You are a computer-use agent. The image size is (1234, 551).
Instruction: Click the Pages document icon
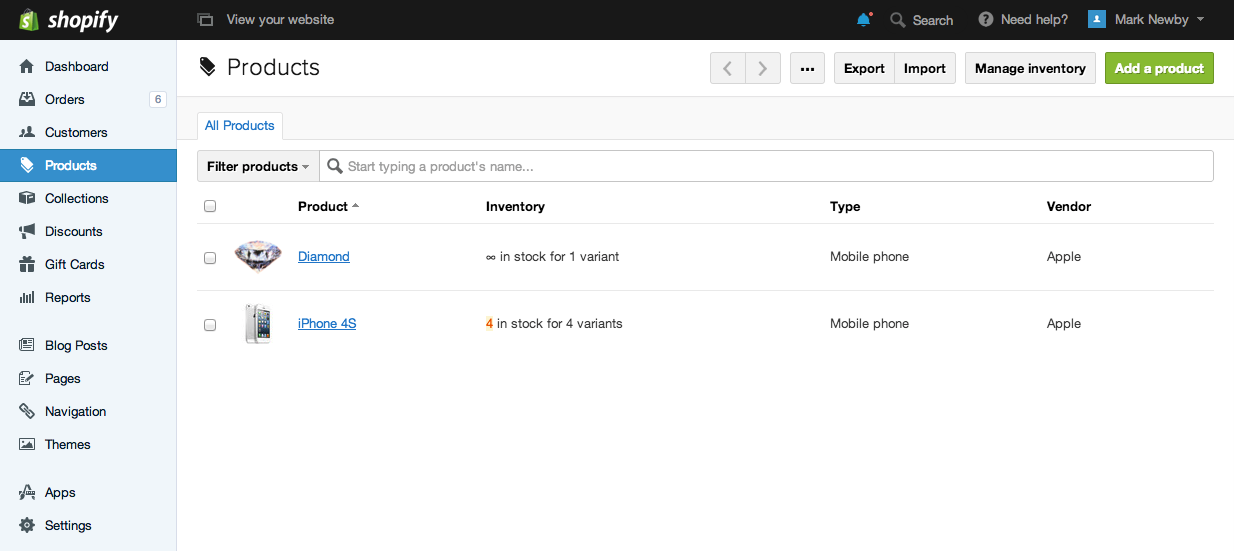click(x=27, y=378)
